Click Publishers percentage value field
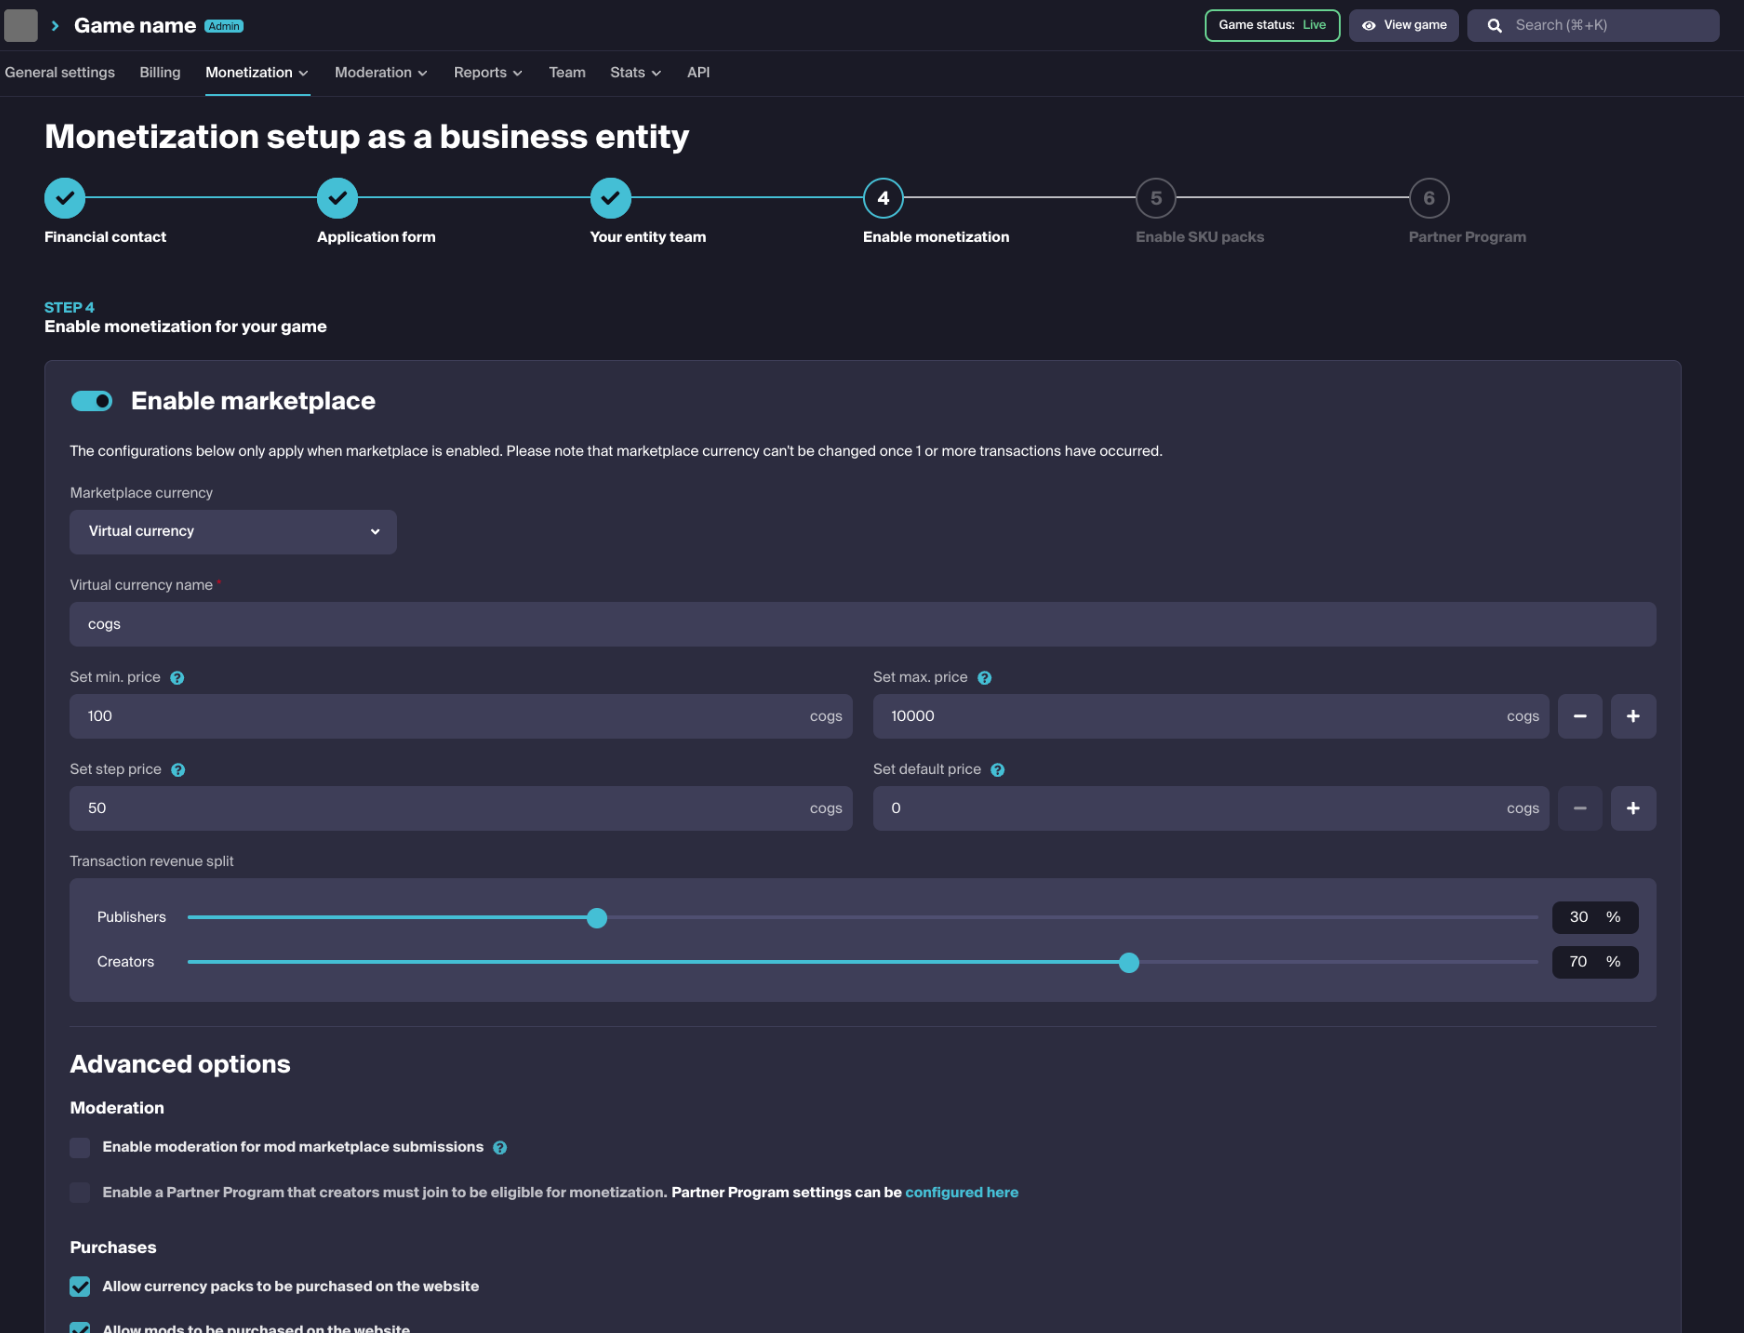The width and height of the screenshot is (1744, 1333). click(x=1595, y=917)
